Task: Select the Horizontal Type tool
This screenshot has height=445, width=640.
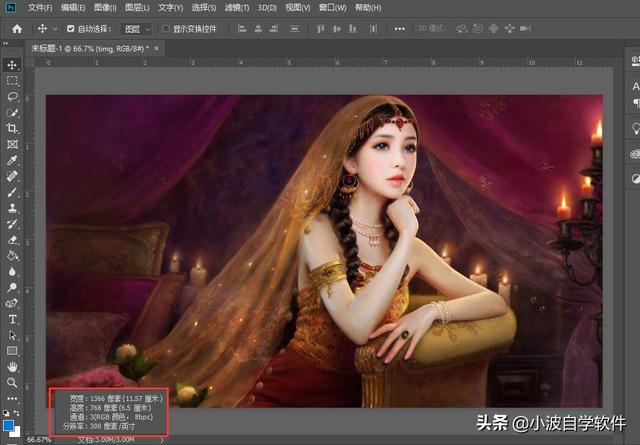Action: tap(12, 319)
